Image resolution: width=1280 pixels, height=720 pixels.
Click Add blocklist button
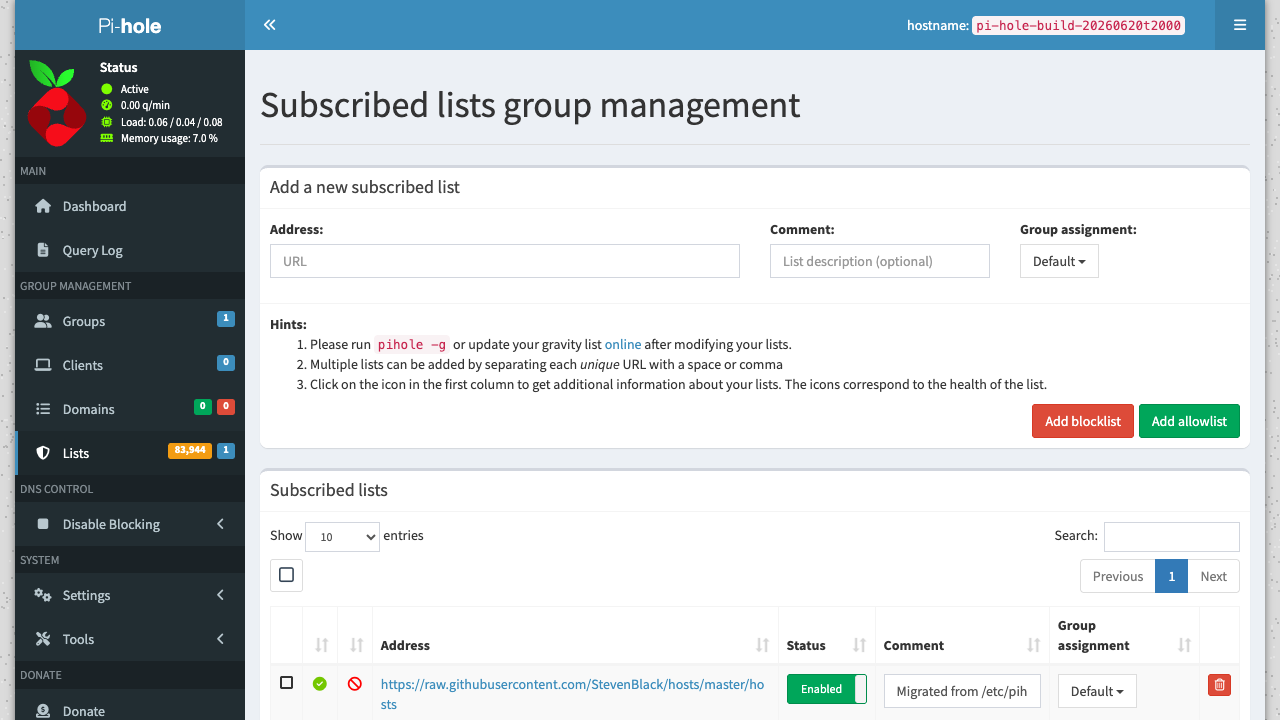(1083, 421)
